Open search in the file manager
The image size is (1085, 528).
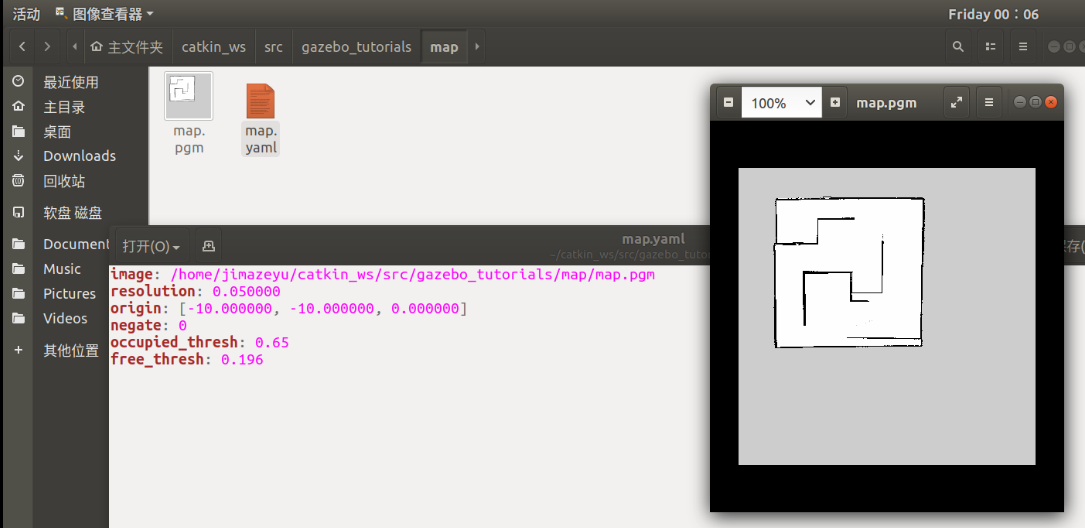pyautogui.click(x=958, y=47)
